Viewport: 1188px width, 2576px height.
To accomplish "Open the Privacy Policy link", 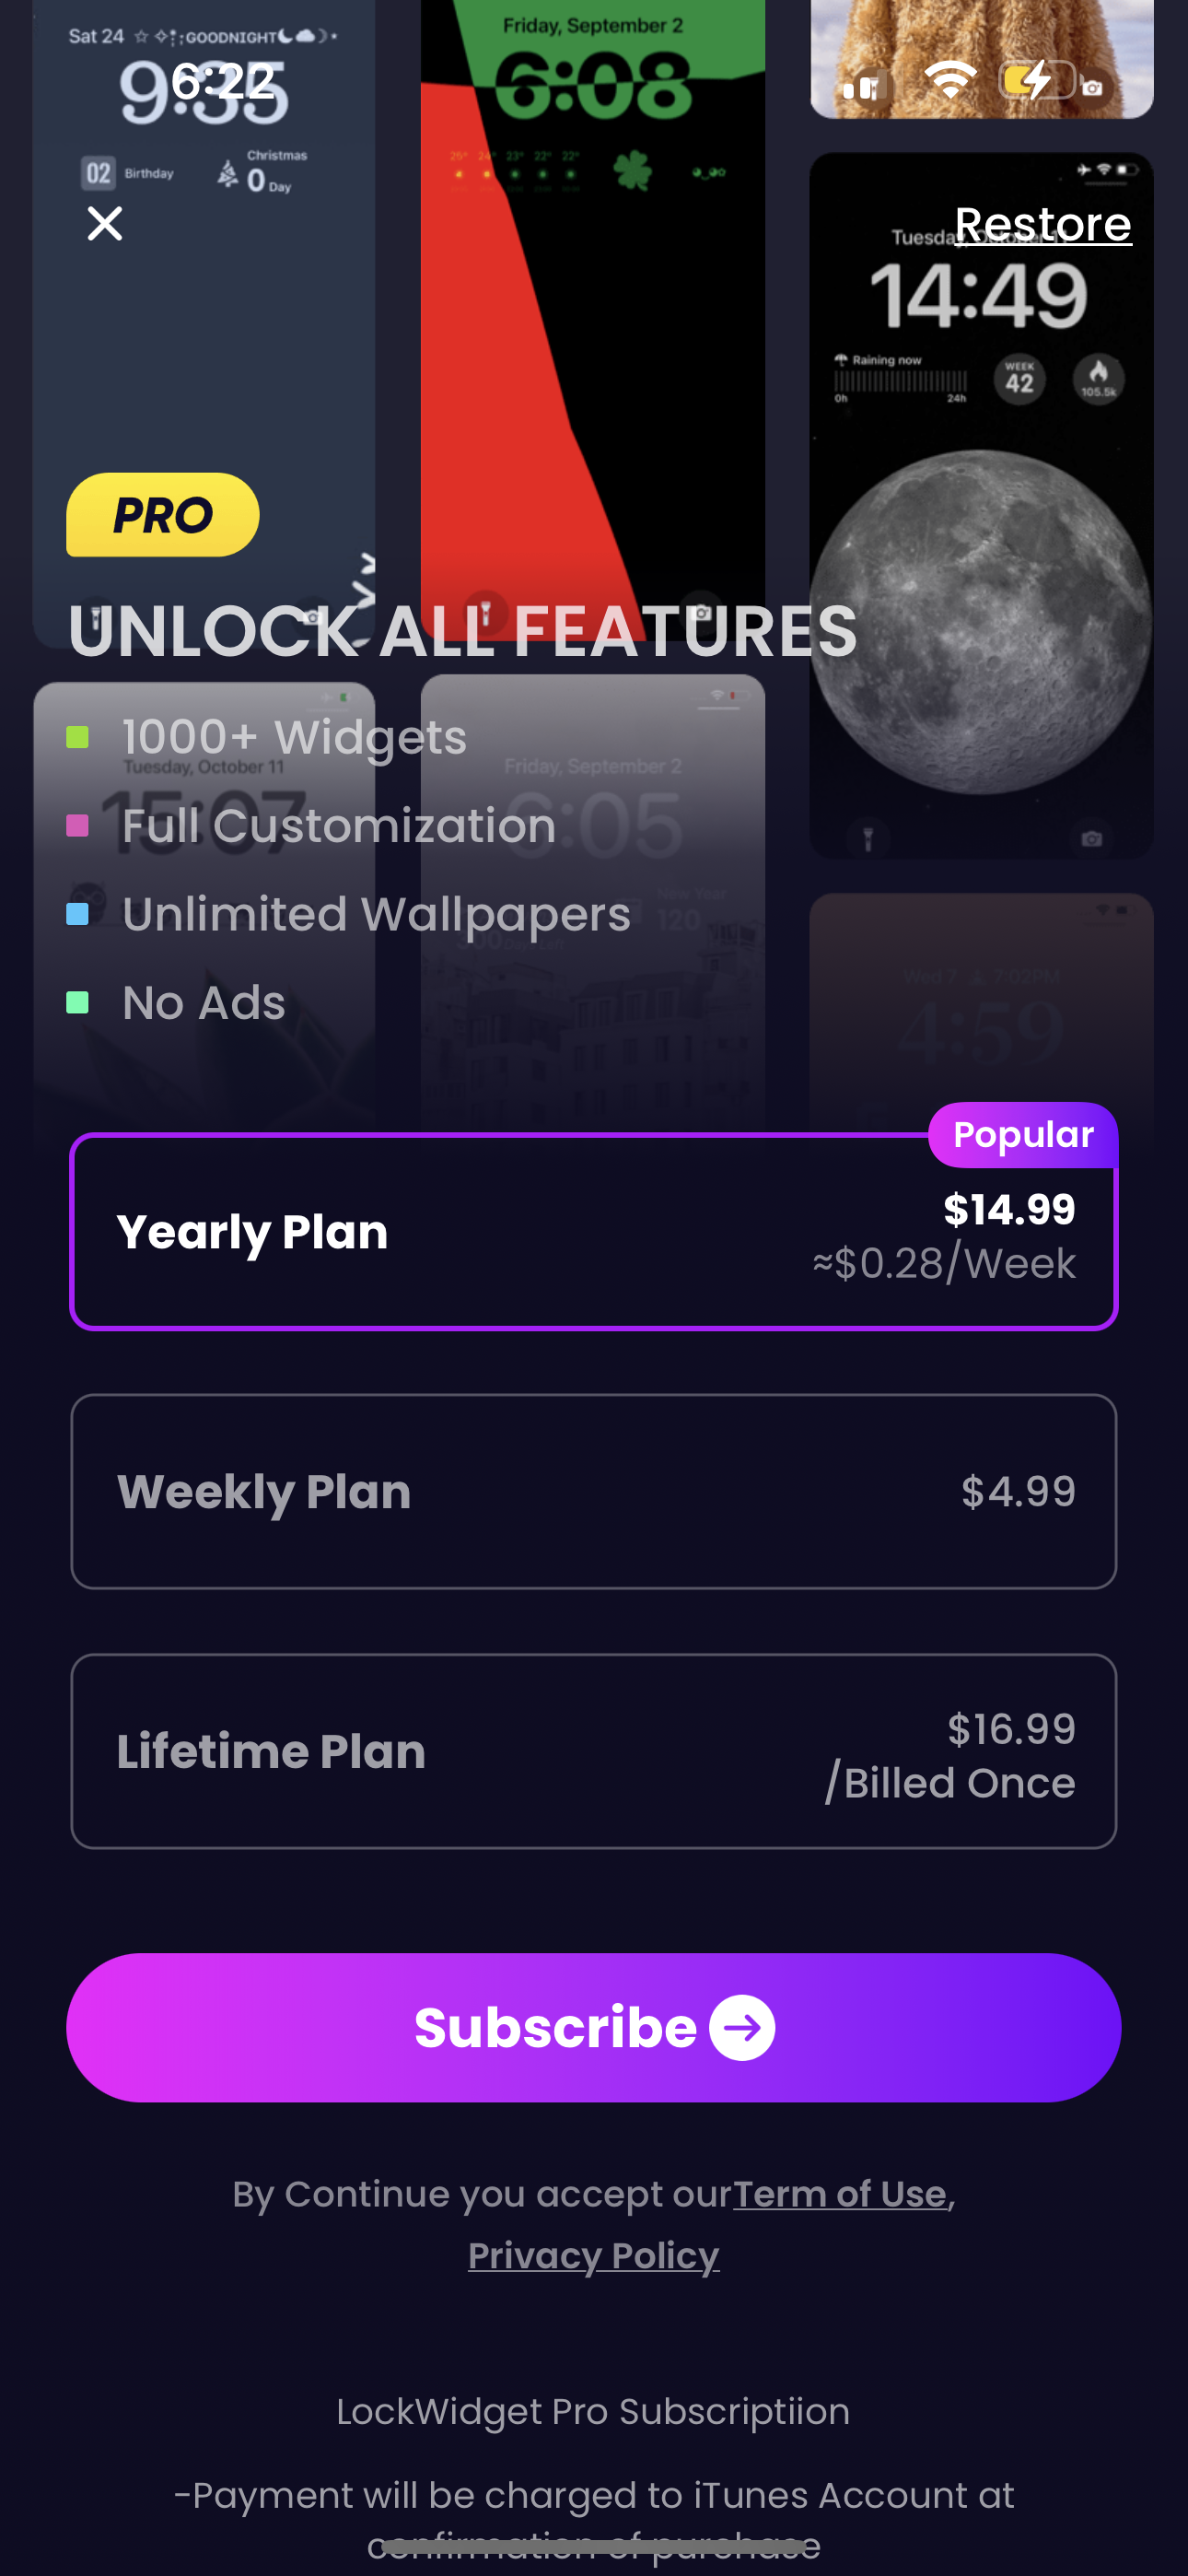I will [x=593, y=2255].
